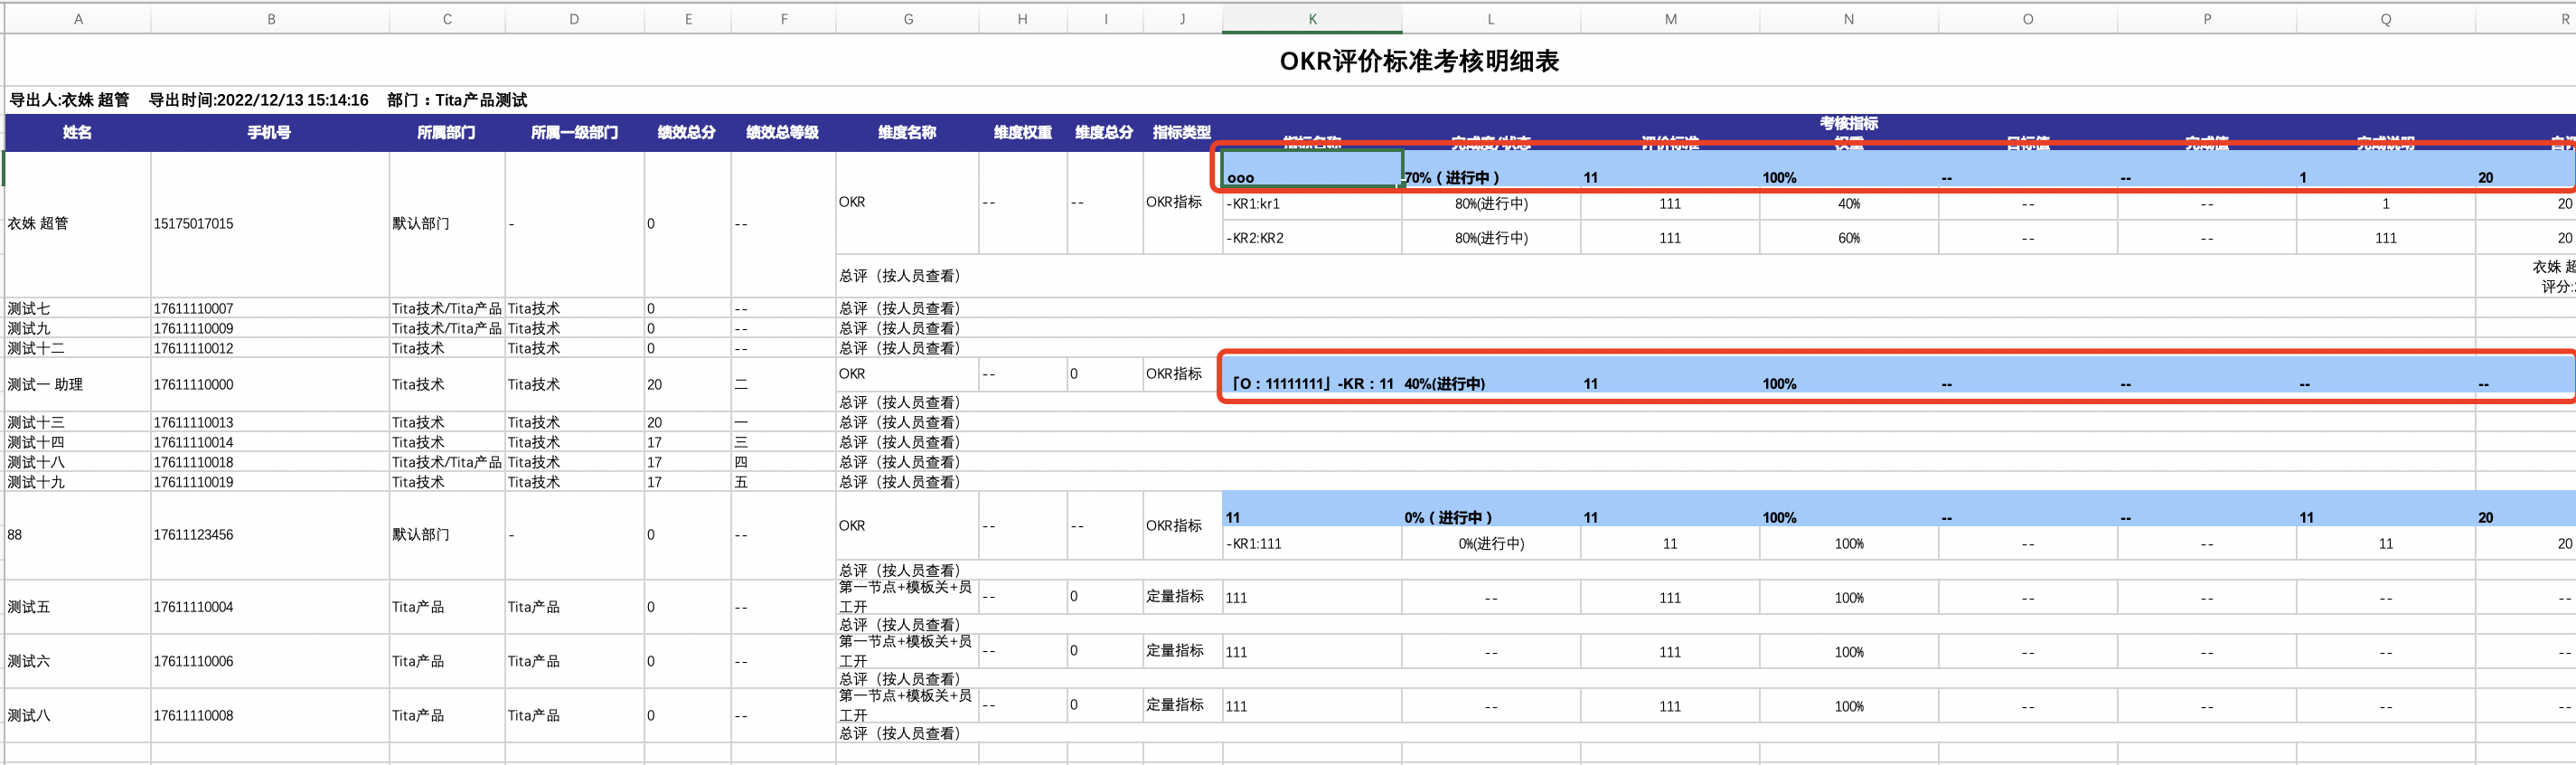
Task: Click the 考核指标 merged header
Action: tap(1848, 123)
